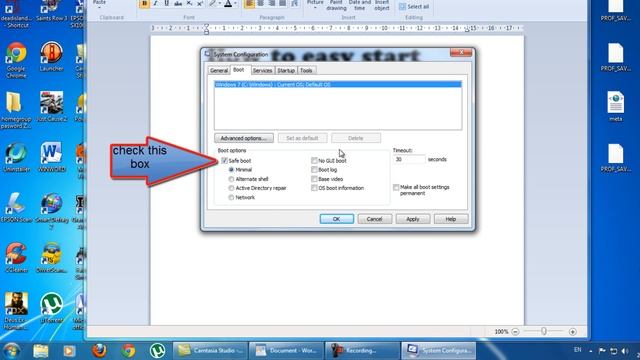Select Alternate shell radio option

click(x=231, y=179)
